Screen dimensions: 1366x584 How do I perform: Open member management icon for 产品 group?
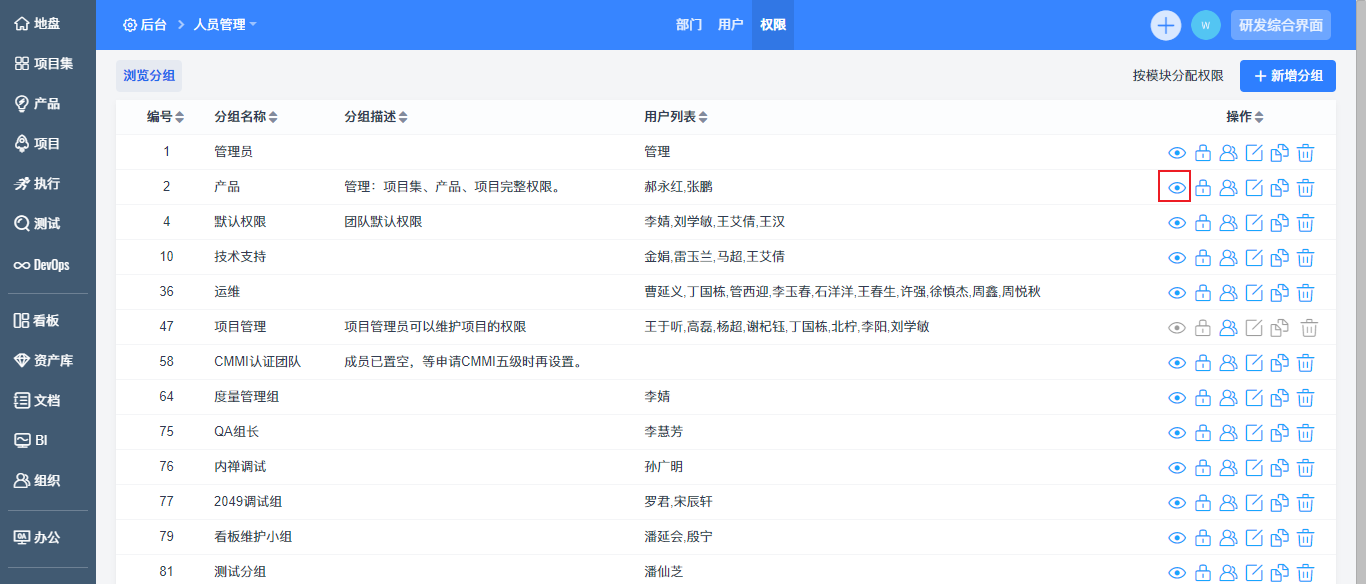[x=1229, y=188]
